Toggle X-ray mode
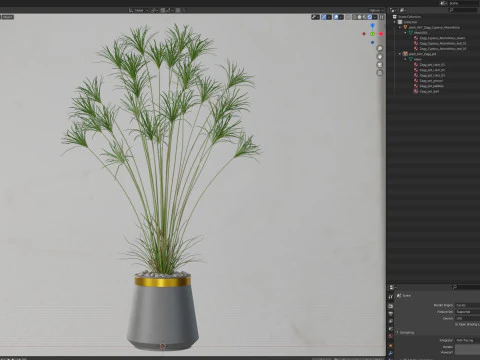480x360 pixels. pos(348,17)
